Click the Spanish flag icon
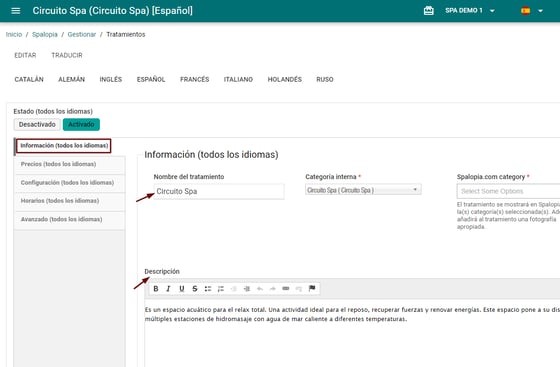560x367 pixels. tap(525, 11)
